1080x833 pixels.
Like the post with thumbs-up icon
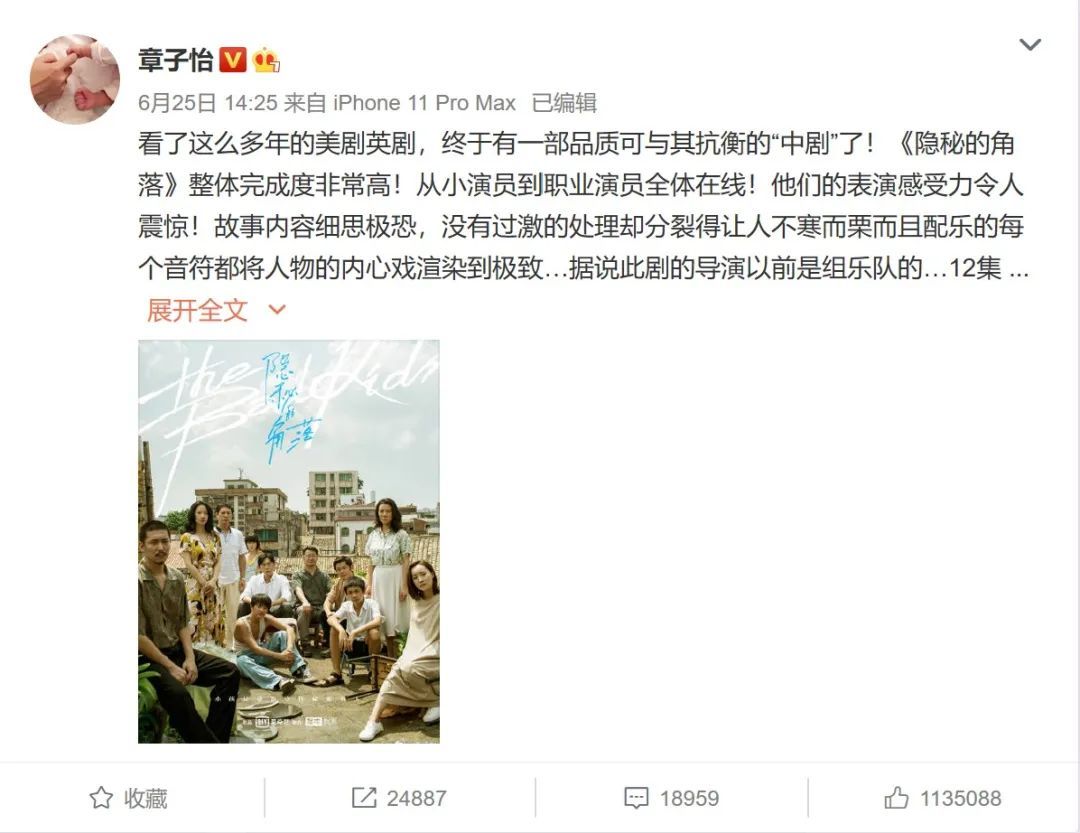click(896, 798)
